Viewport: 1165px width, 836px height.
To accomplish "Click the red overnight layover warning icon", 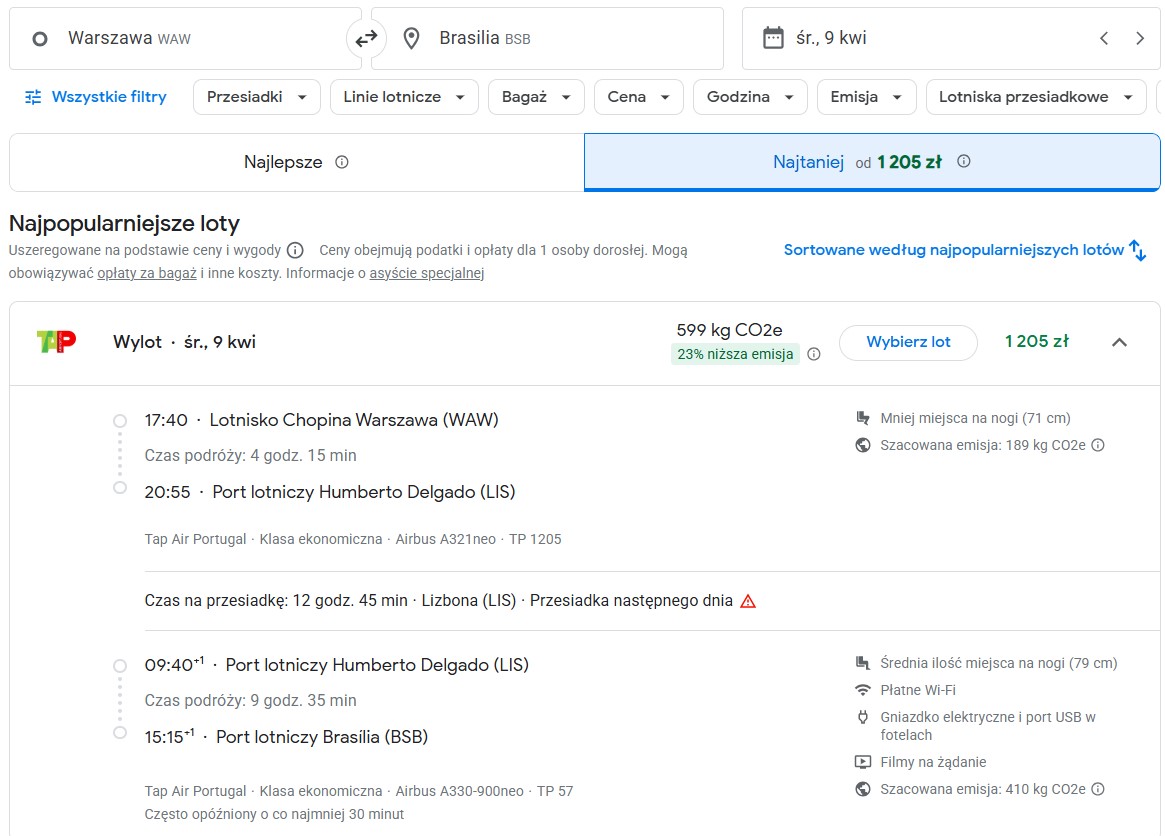I will click(x=748, y=601).
